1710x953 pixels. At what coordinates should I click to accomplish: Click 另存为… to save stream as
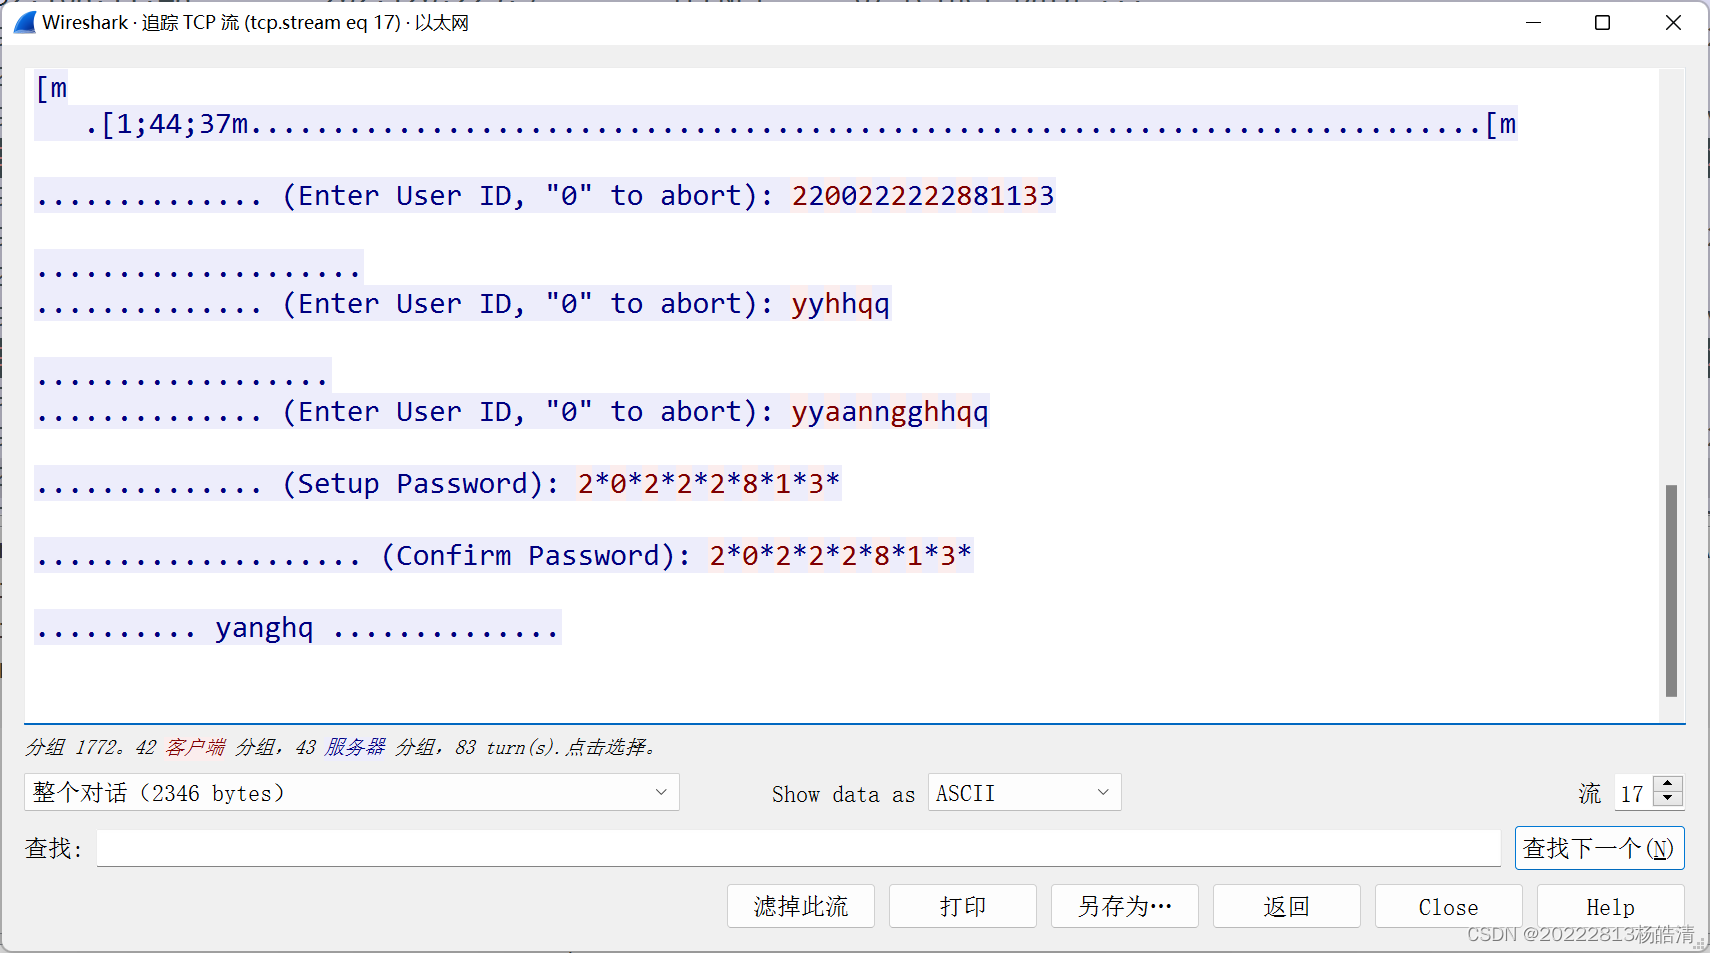(1125, 906)
